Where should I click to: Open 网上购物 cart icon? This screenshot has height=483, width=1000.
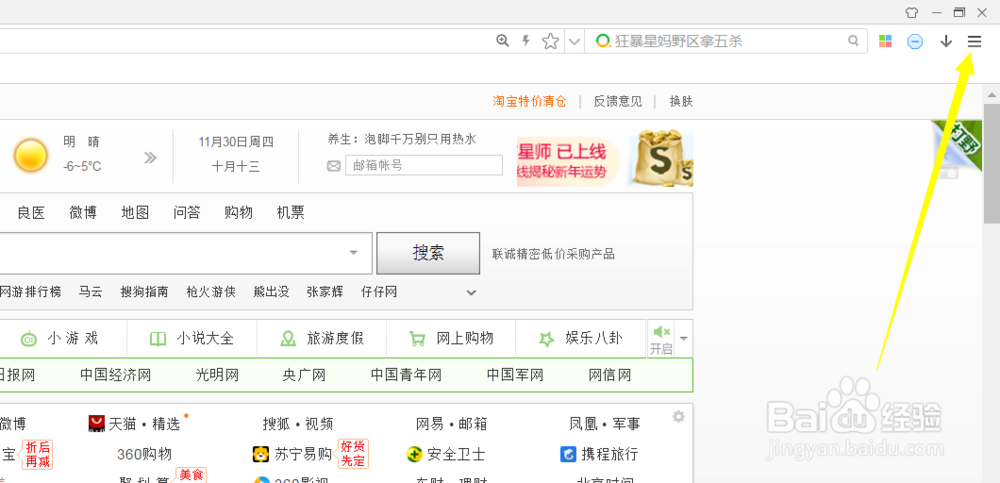tap(417, 339)
